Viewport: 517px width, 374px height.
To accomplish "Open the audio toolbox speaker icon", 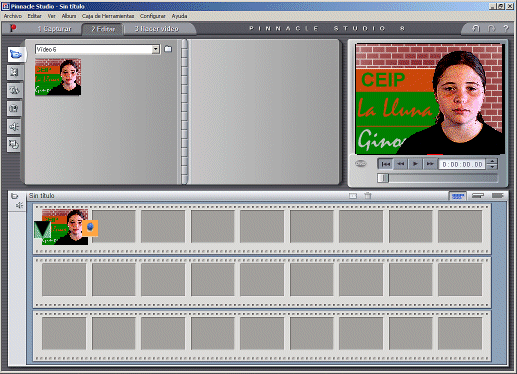I will coord(19,205).
